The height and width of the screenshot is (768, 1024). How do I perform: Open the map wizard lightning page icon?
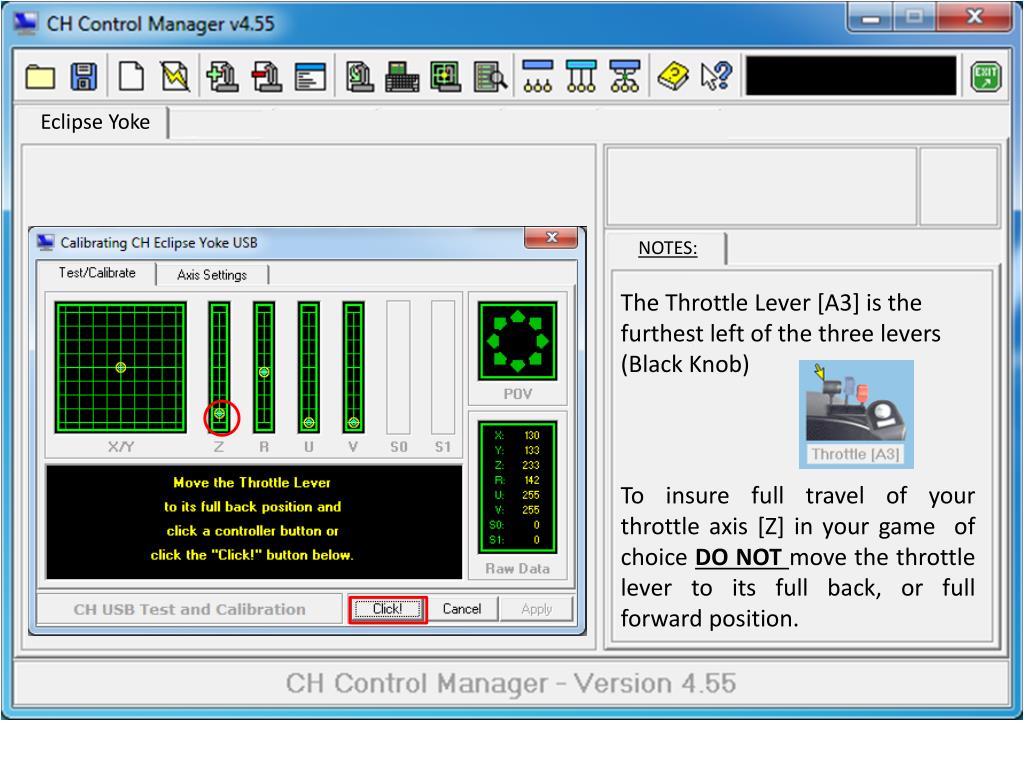click(175, 77)
